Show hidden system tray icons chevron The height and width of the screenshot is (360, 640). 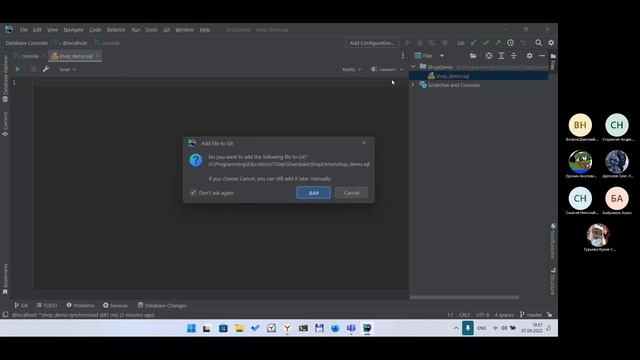tap(456, 328)
